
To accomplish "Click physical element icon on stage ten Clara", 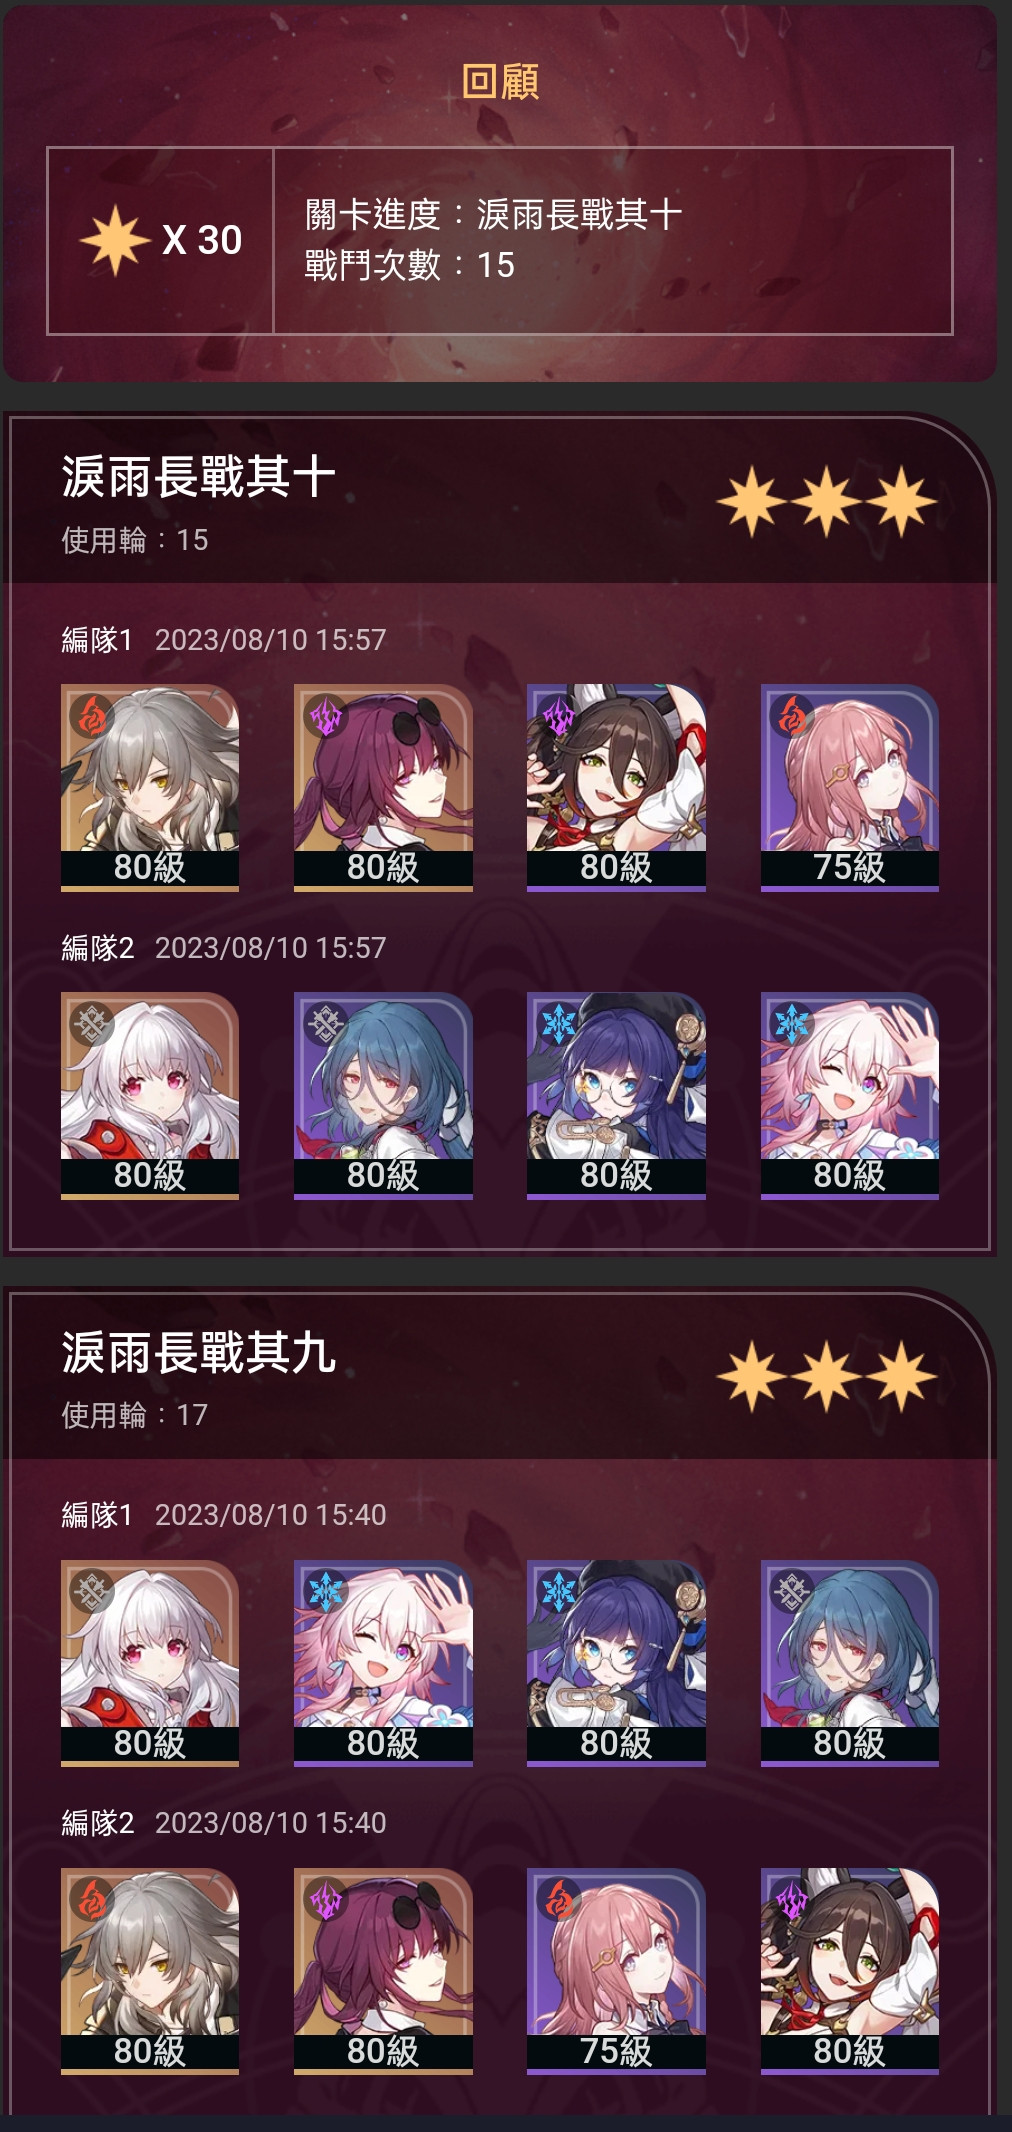I will [x=91, y=1024].
